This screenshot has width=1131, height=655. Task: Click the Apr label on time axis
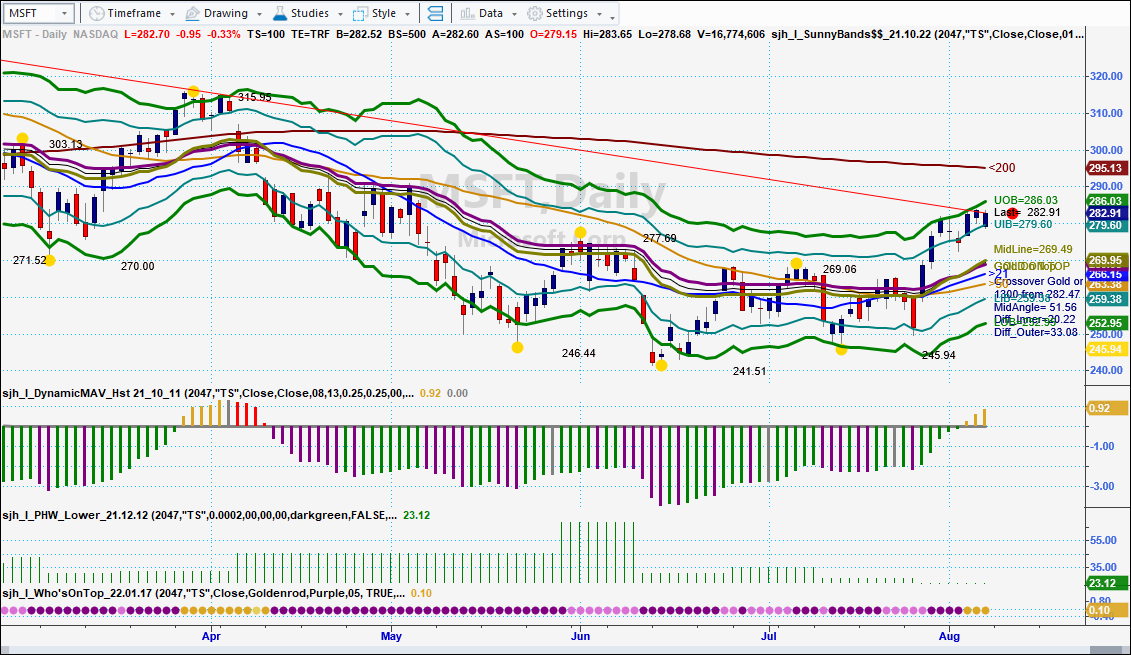211,636
